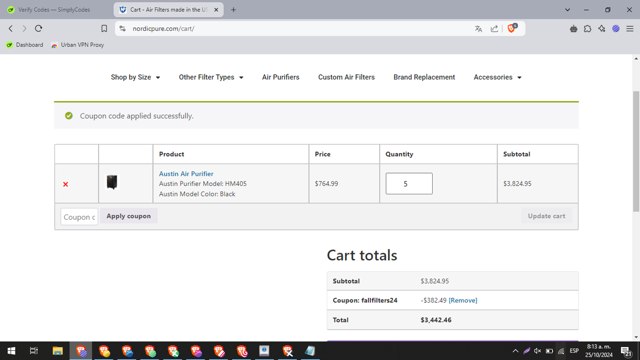Open Brand Replacement menu item
Screen dimensions: 640x360
point(424,77)
